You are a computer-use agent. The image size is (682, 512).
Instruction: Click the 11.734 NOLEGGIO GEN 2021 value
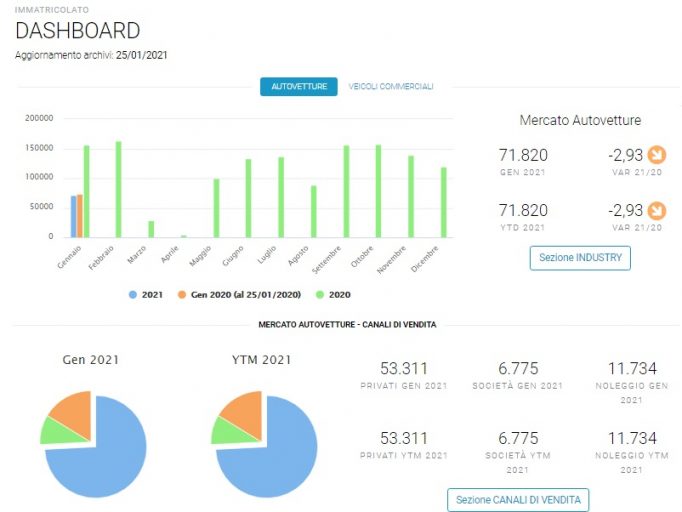pyautogui.click(x=632, y=368)
